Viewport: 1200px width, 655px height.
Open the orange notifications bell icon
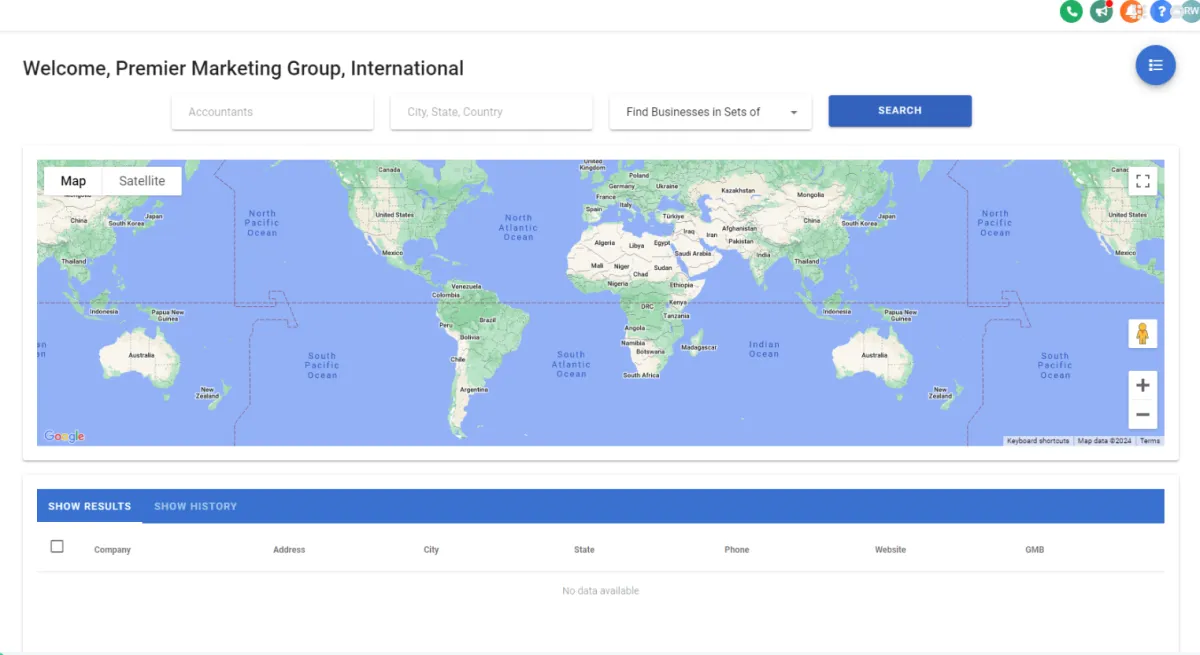point(1131,11)
